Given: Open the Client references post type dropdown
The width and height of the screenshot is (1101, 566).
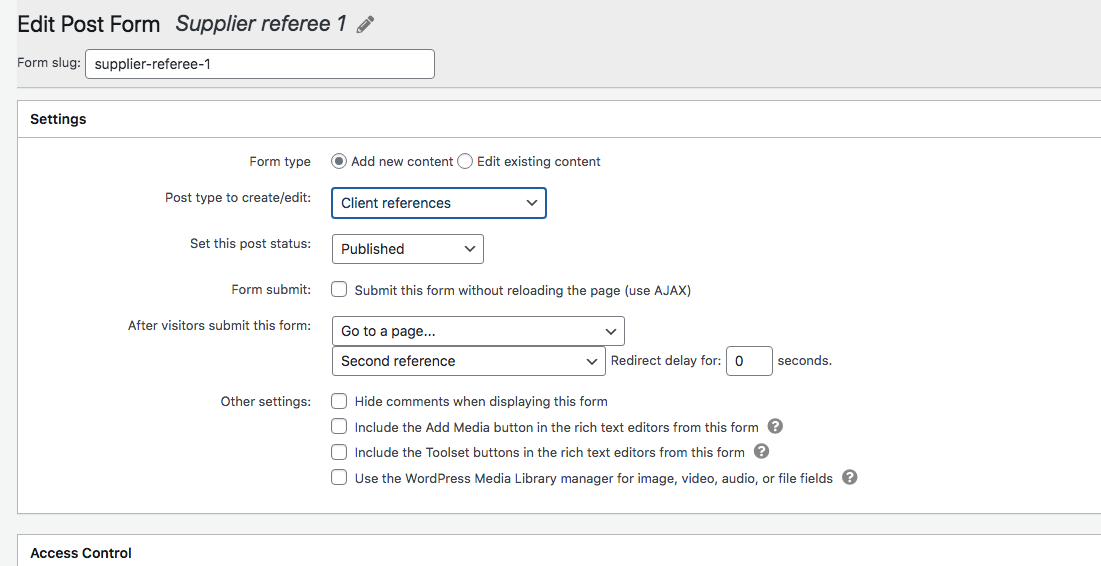Looking at the screenshot, I should pyautogui.click(x=439, y=203).
